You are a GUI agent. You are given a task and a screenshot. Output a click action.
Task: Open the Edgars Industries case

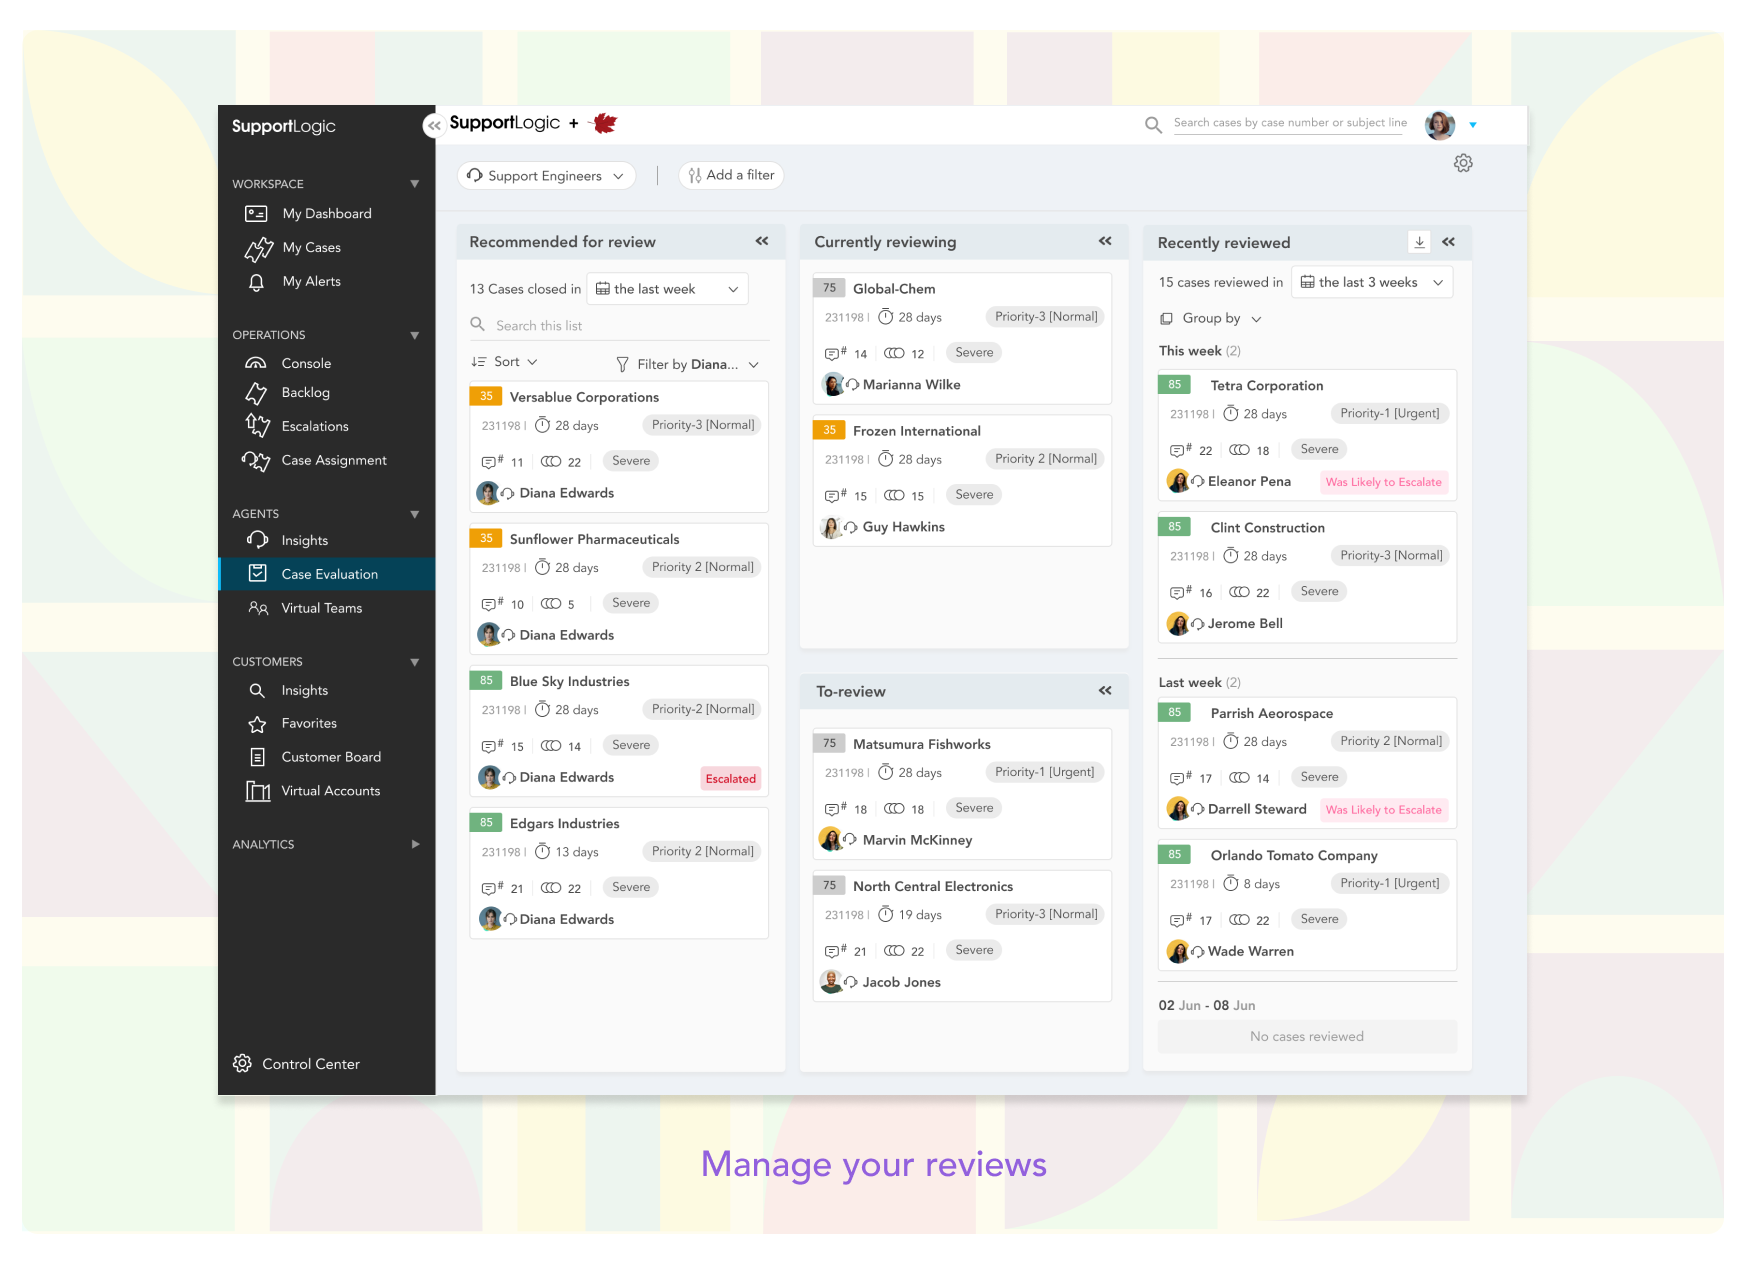[x=618, y=873]
